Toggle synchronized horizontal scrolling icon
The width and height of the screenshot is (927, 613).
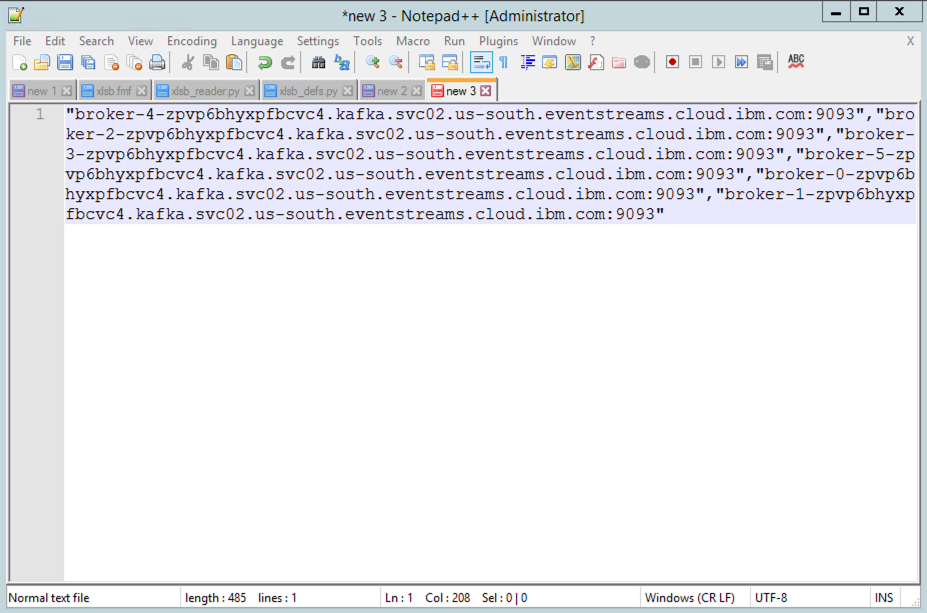click(450, 62)
